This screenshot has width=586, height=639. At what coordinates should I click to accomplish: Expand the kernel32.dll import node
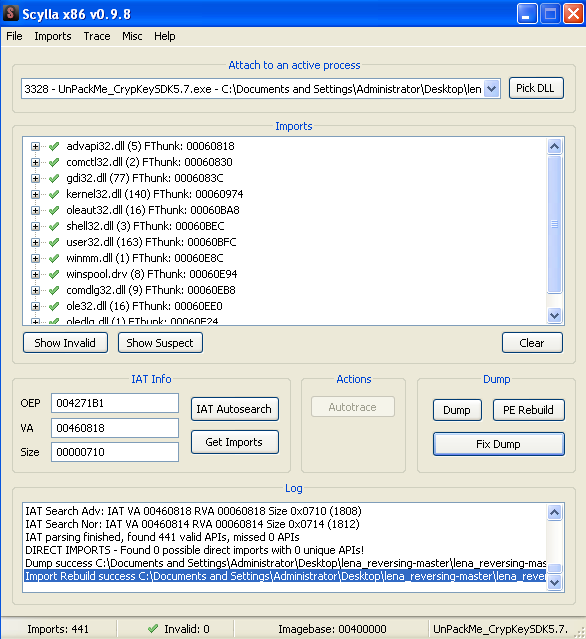(x=35, y=194)
